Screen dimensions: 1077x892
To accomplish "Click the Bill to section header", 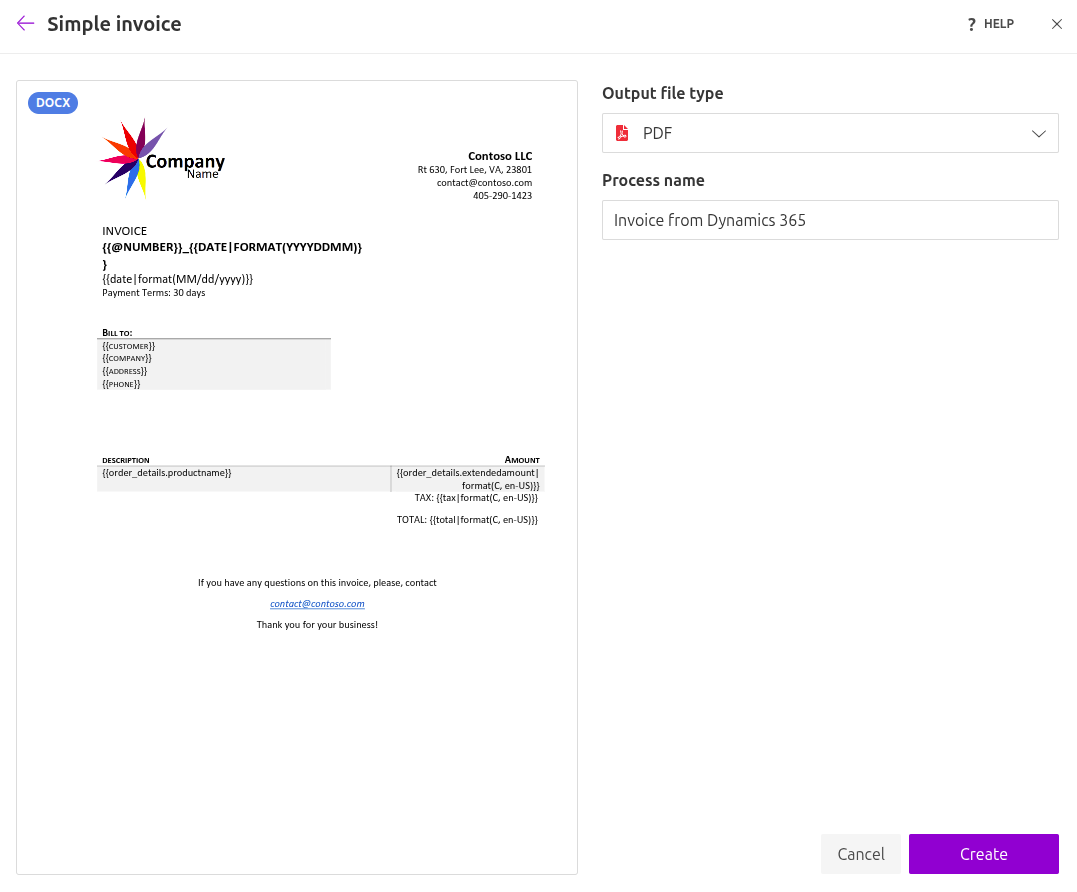I will (117, 332).
